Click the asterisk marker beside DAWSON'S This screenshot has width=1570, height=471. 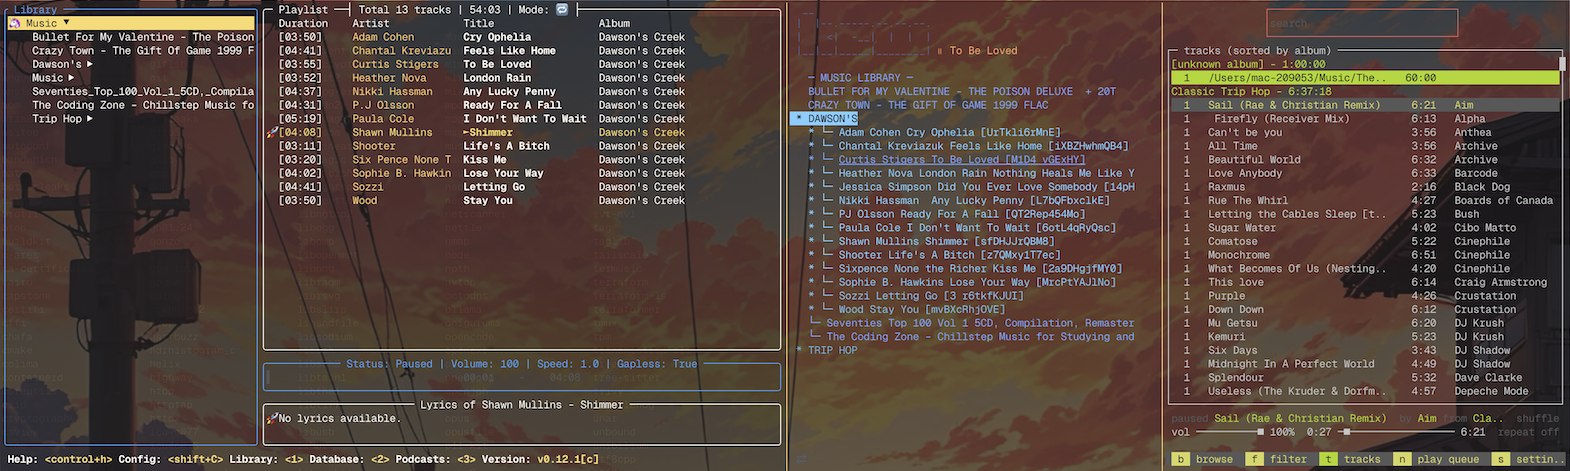(799, 119)
